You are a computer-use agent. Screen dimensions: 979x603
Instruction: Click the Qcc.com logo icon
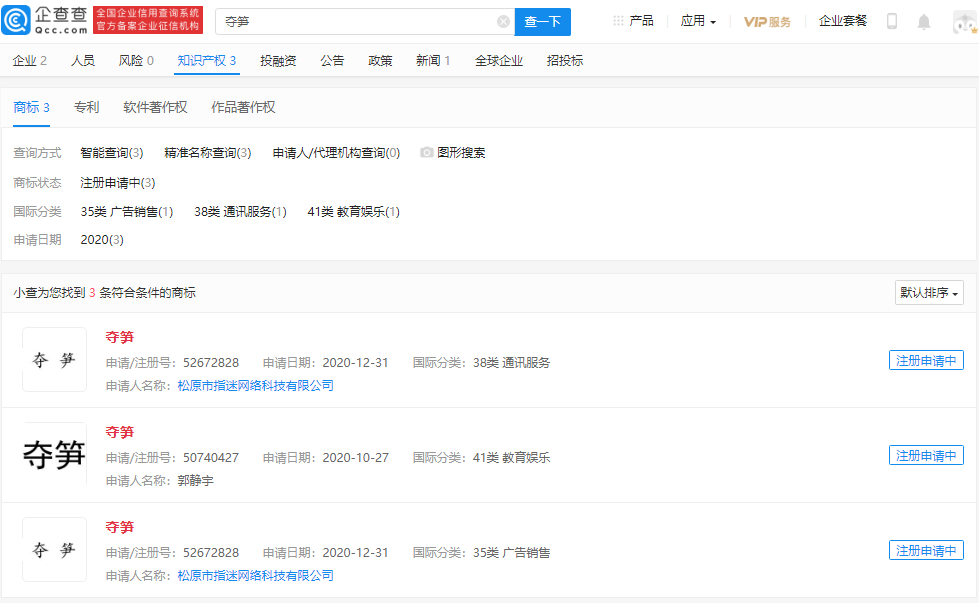(x=17, y=20)
